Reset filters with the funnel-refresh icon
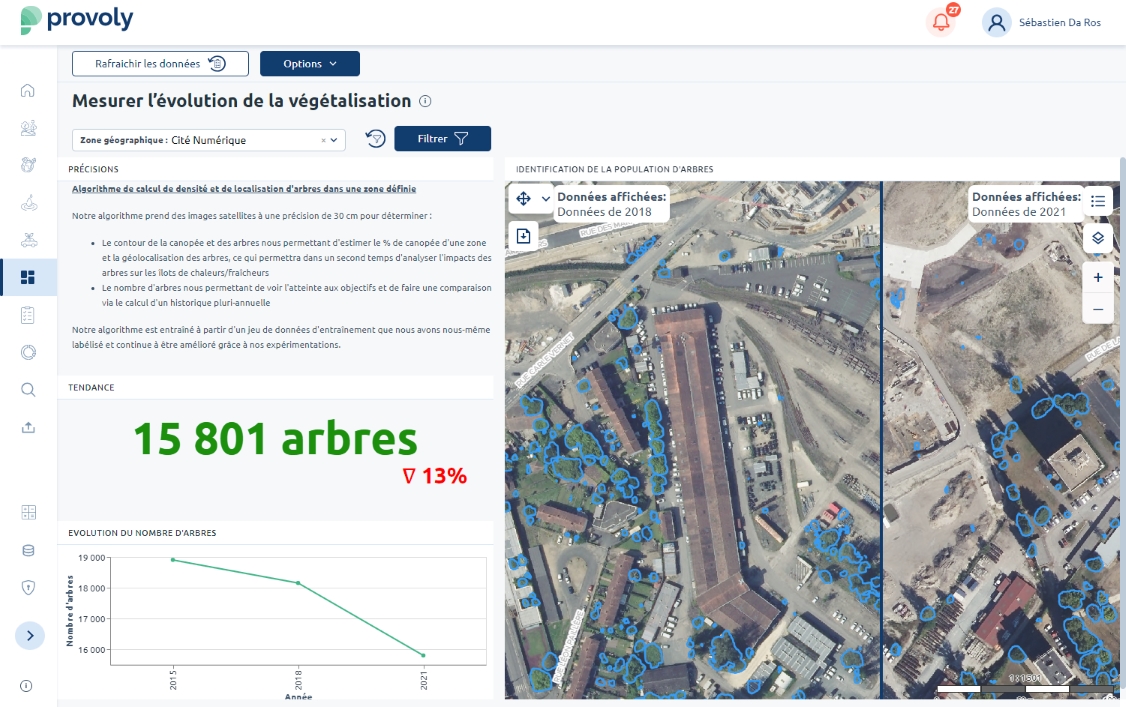 coord(376,139)
